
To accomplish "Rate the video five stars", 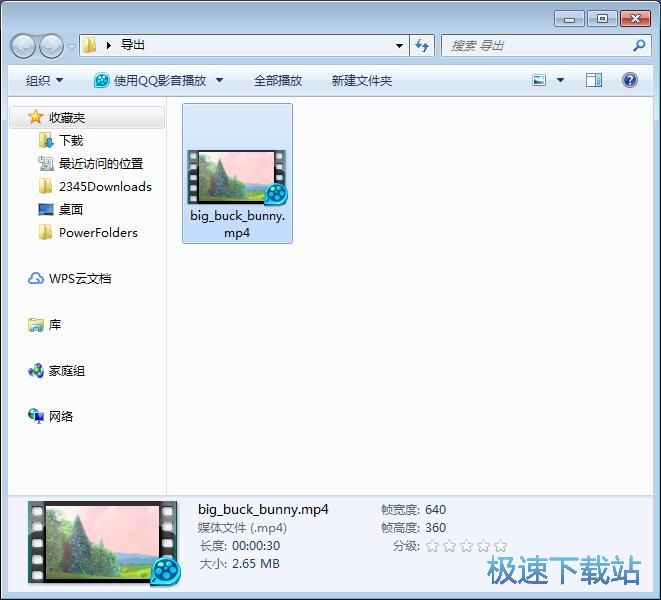I will point(500,546).
